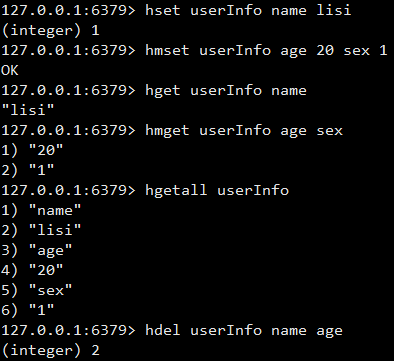Screen dimensions: 394x361
Task: Click the OK response text
Action: 10,70
